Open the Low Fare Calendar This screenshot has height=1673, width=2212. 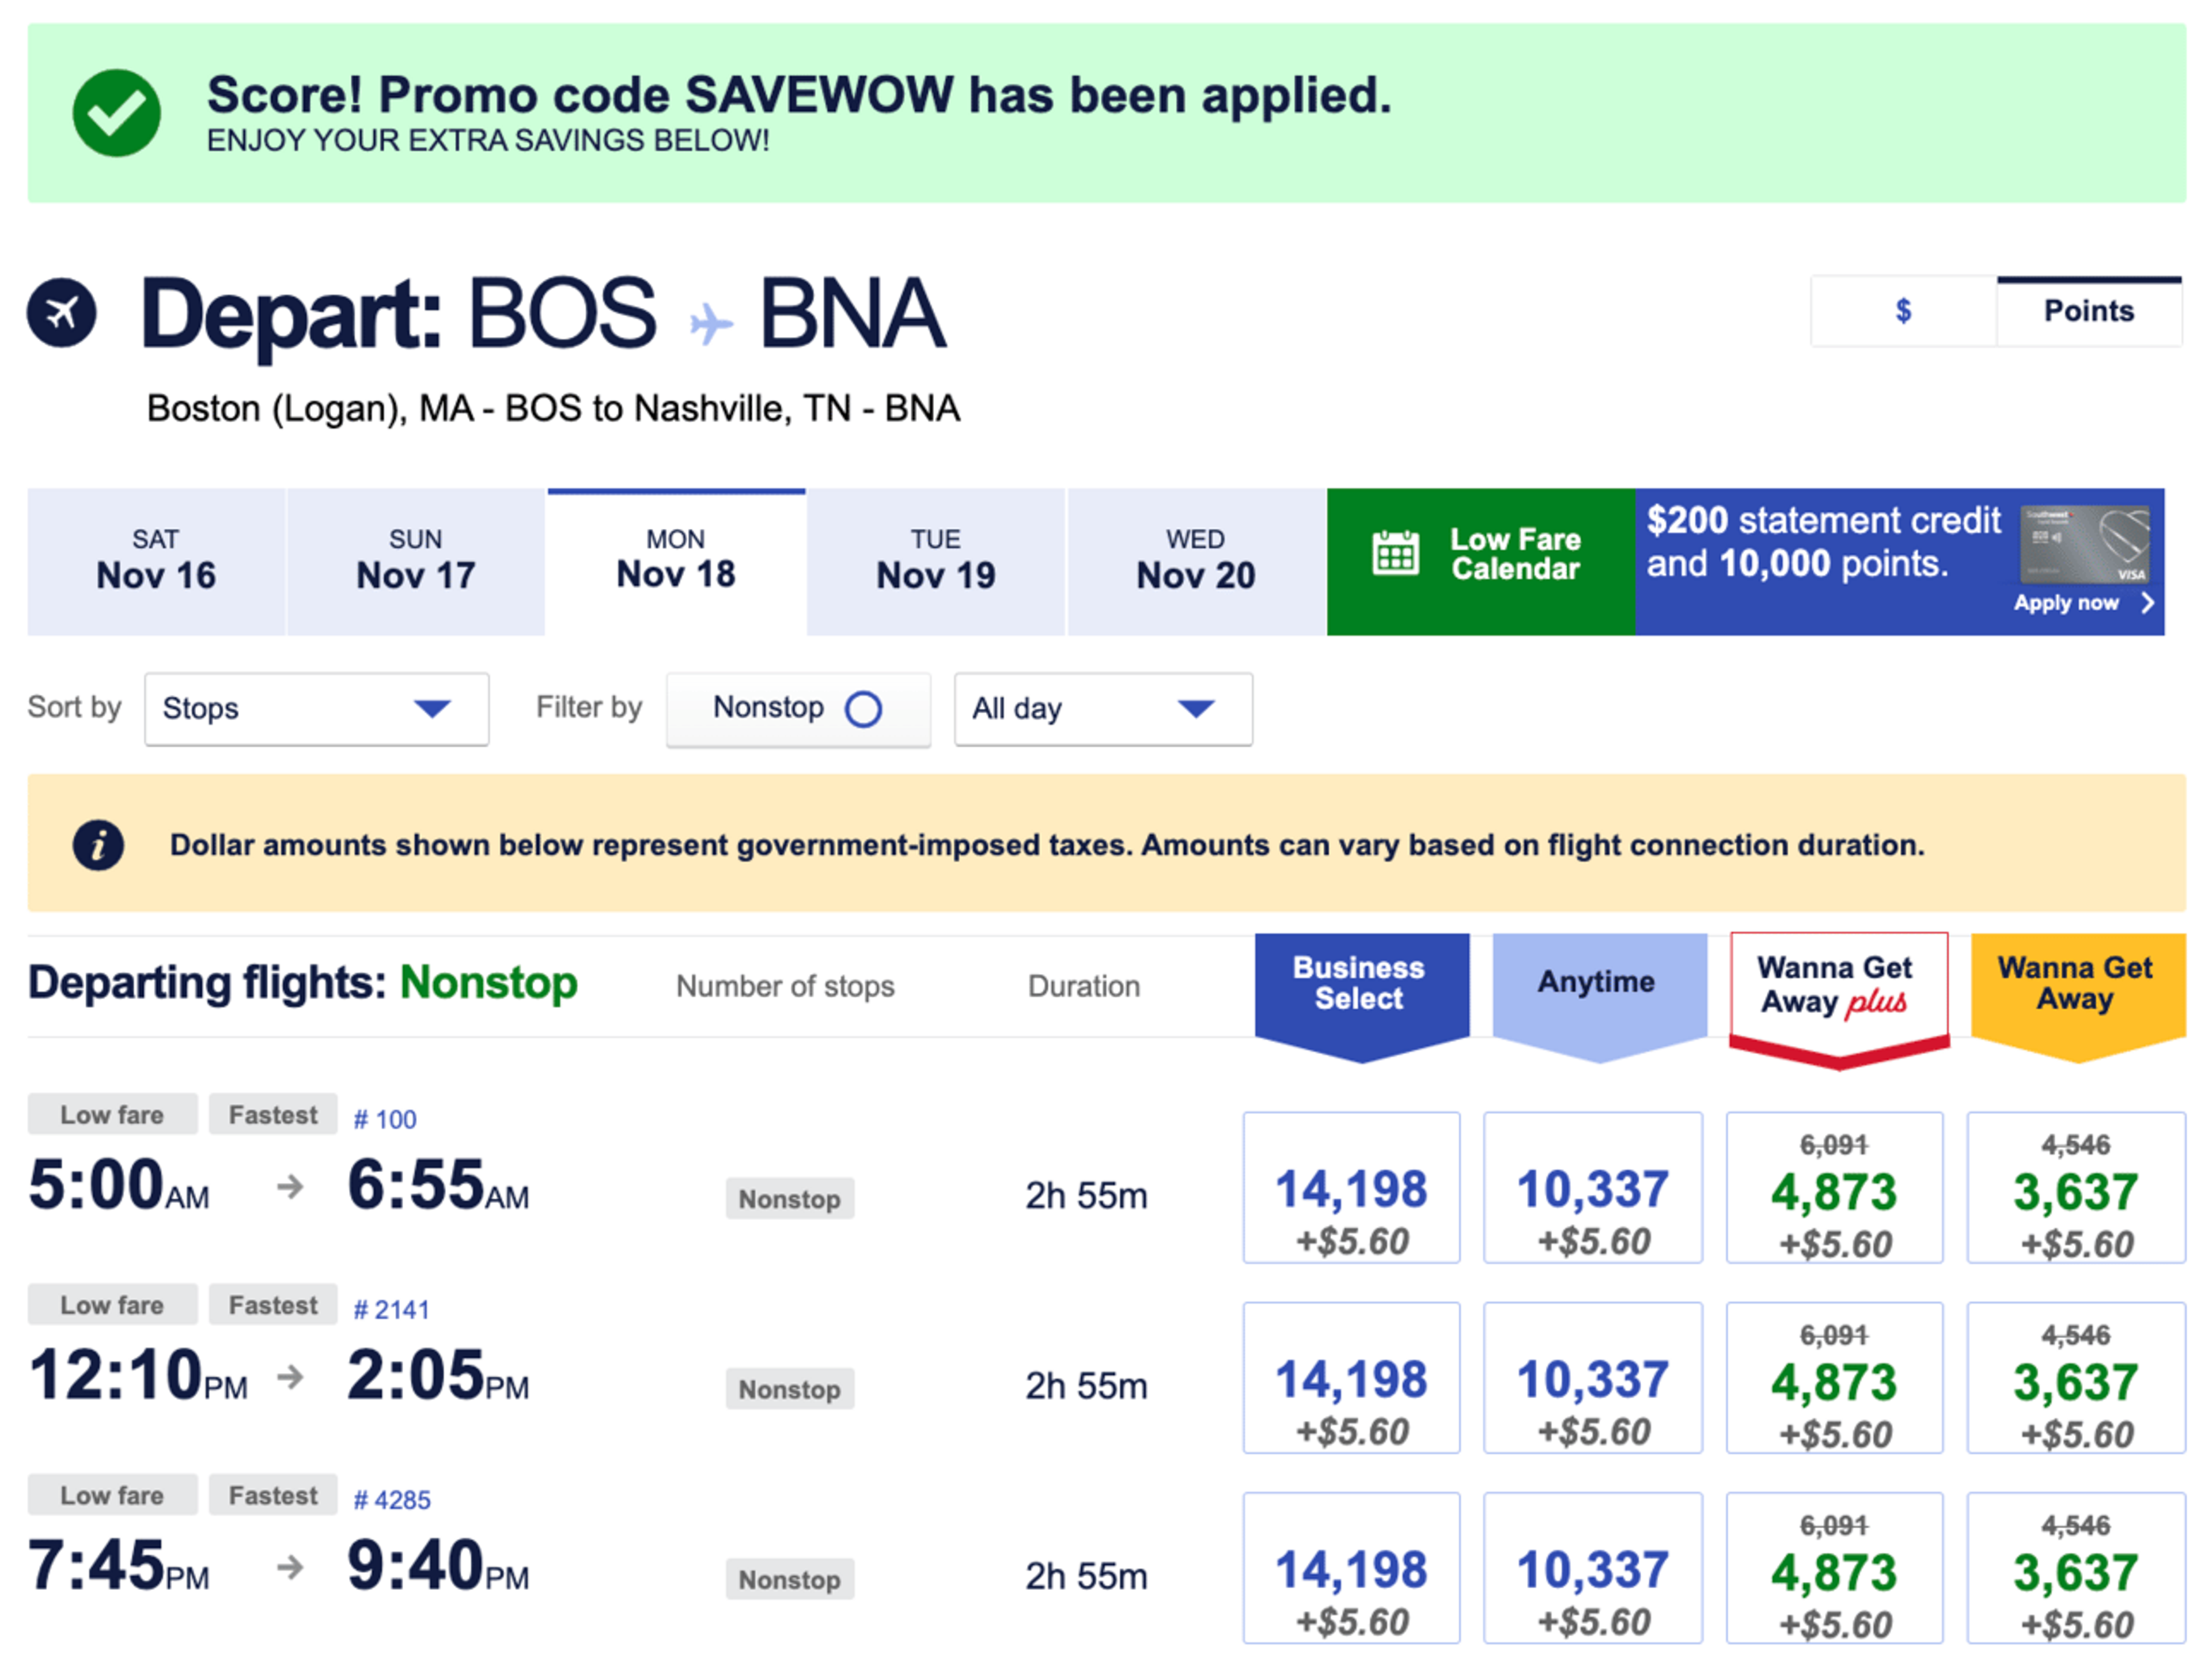click(1481, 562)
